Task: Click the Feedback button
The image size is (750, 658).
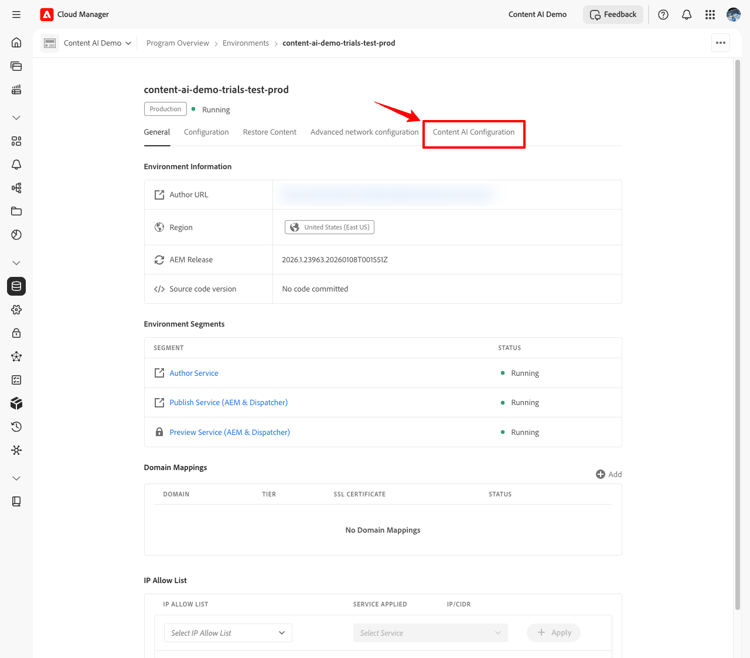Action: point(613,14)
